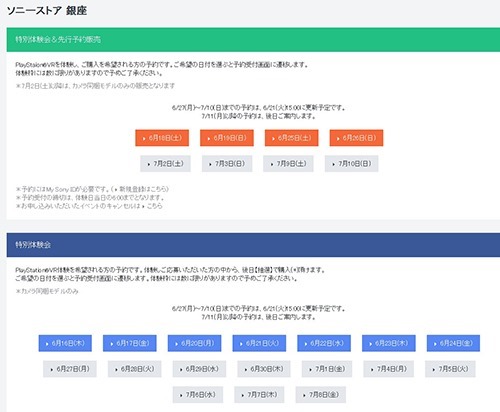
Task: Click the gray 7月5日(火) button
Action: point(450,369)
